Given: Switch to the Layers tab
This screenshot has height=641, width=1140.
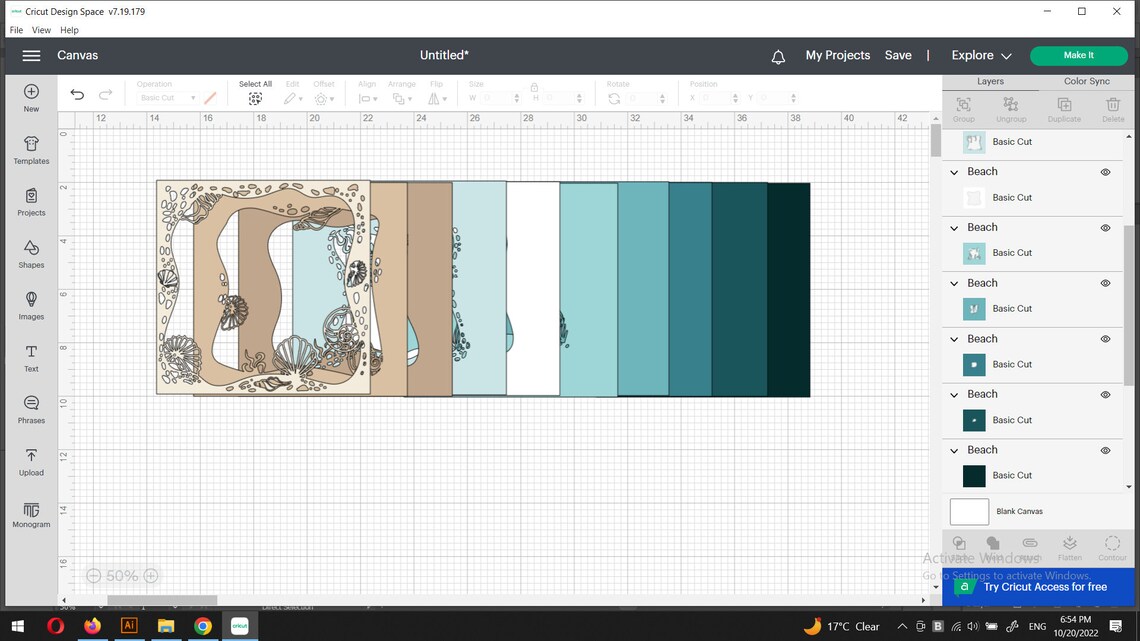Looking at the screenshot, I should pos(990,81).
